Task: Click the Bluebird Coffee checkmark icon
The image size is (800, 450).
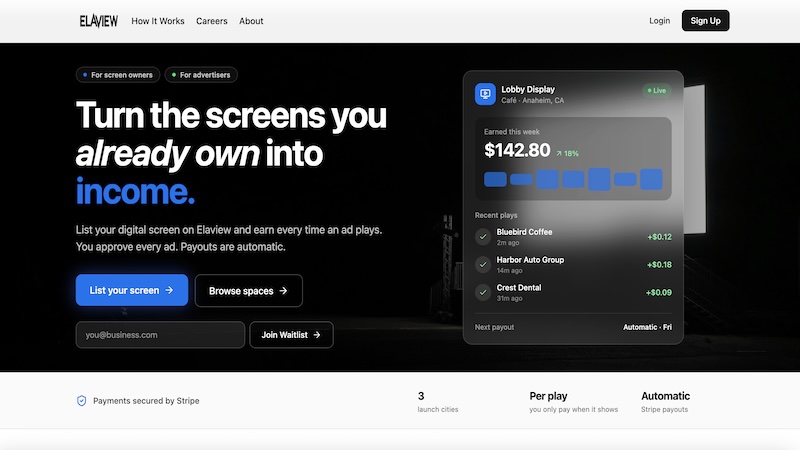Action: coord(483,237)
